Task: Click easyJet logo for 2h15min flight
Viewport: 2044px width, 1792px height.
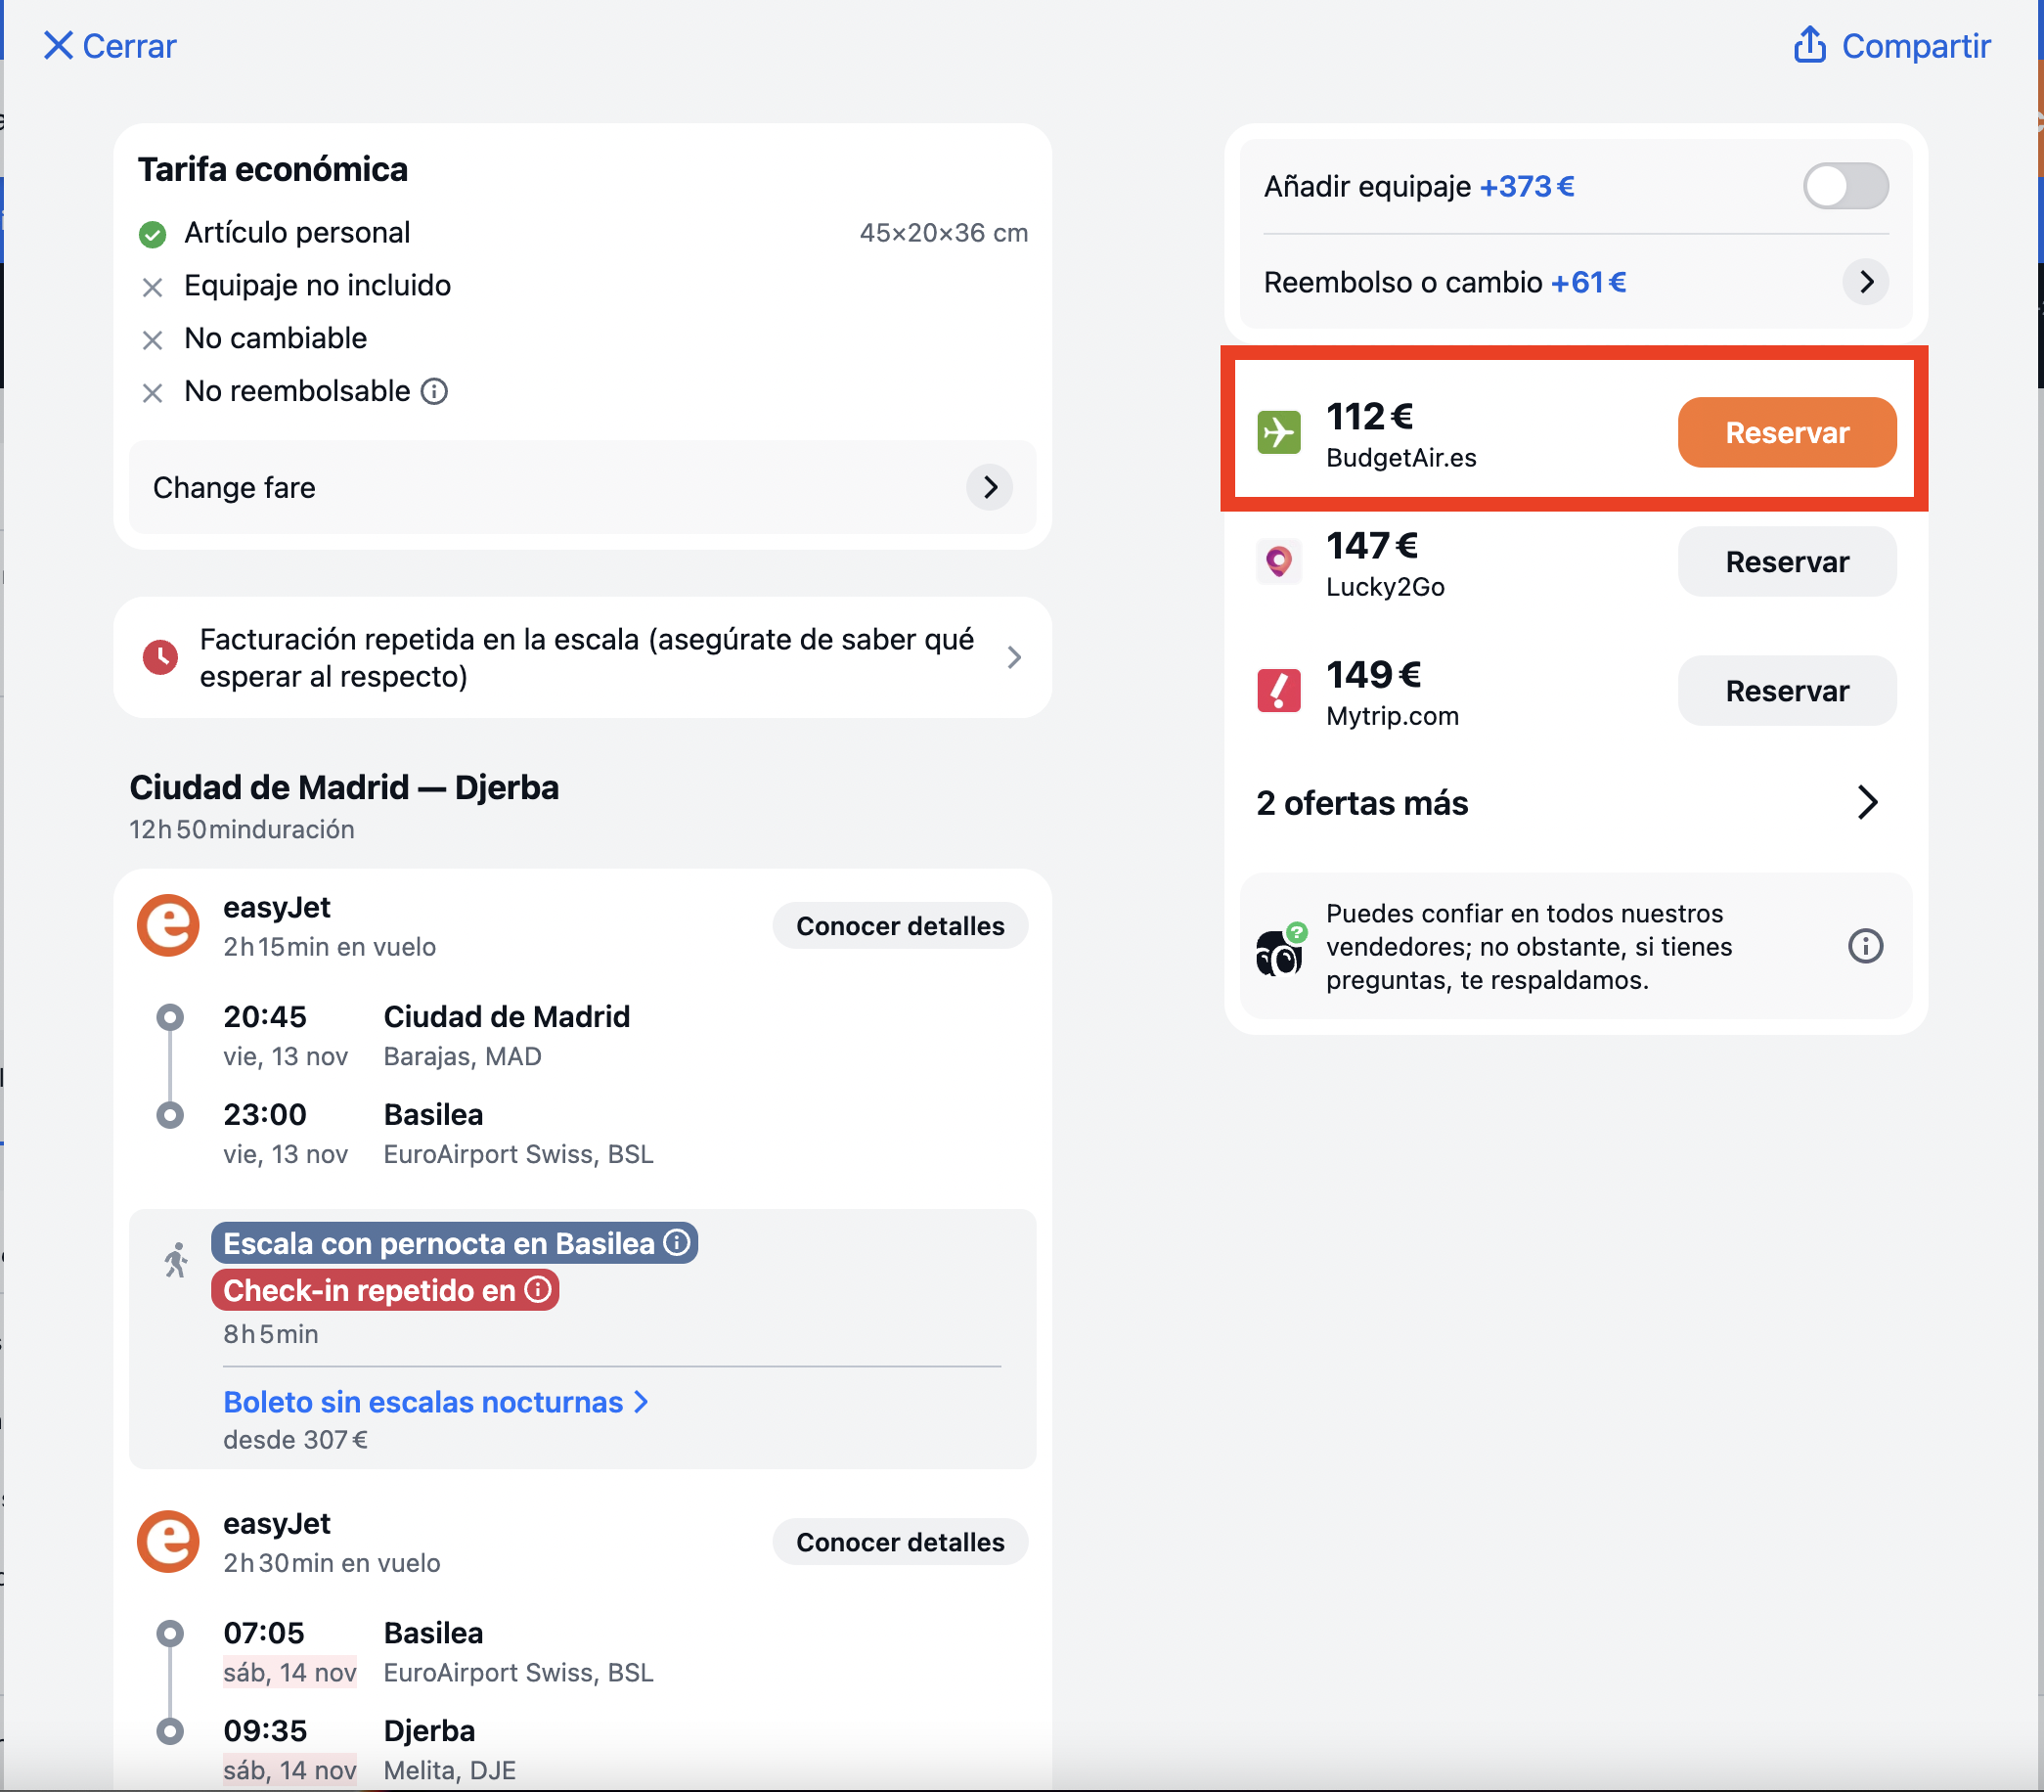Action: (168, 925)
